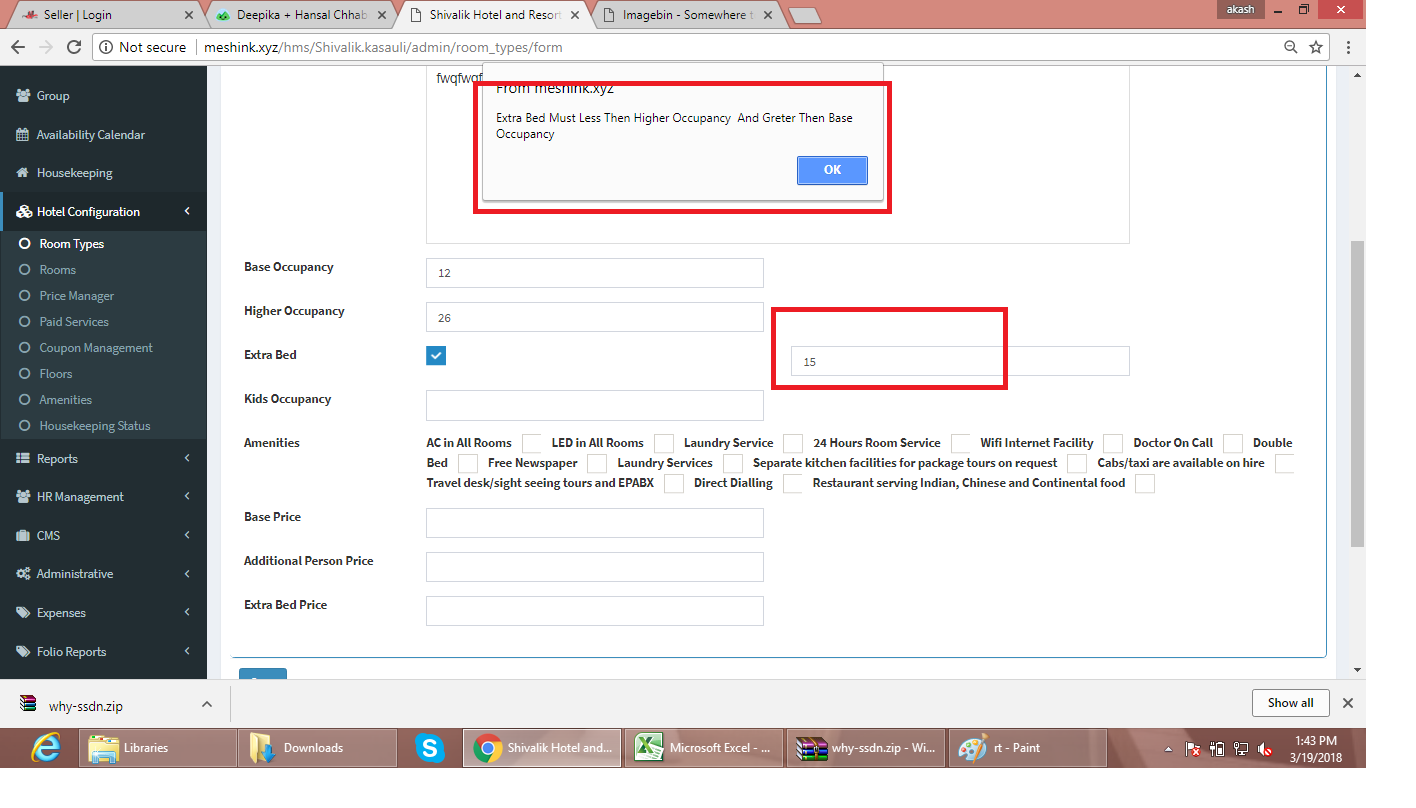Switch to rt - Paint in the taskbar
The width and height of the screenshot is (1416, 808).
pyautogui.click(x=1028, y=747)
